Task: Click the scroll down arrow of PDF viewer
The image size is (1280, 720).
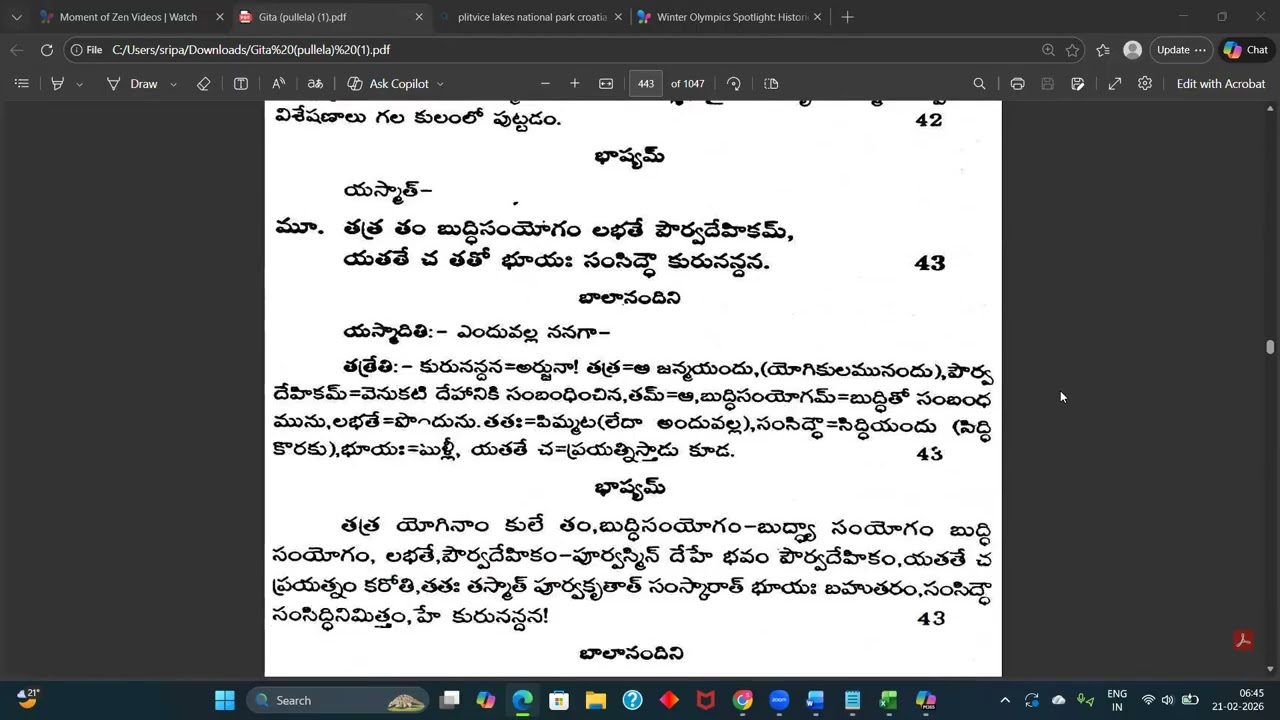Action: [x=1270, y=669]
